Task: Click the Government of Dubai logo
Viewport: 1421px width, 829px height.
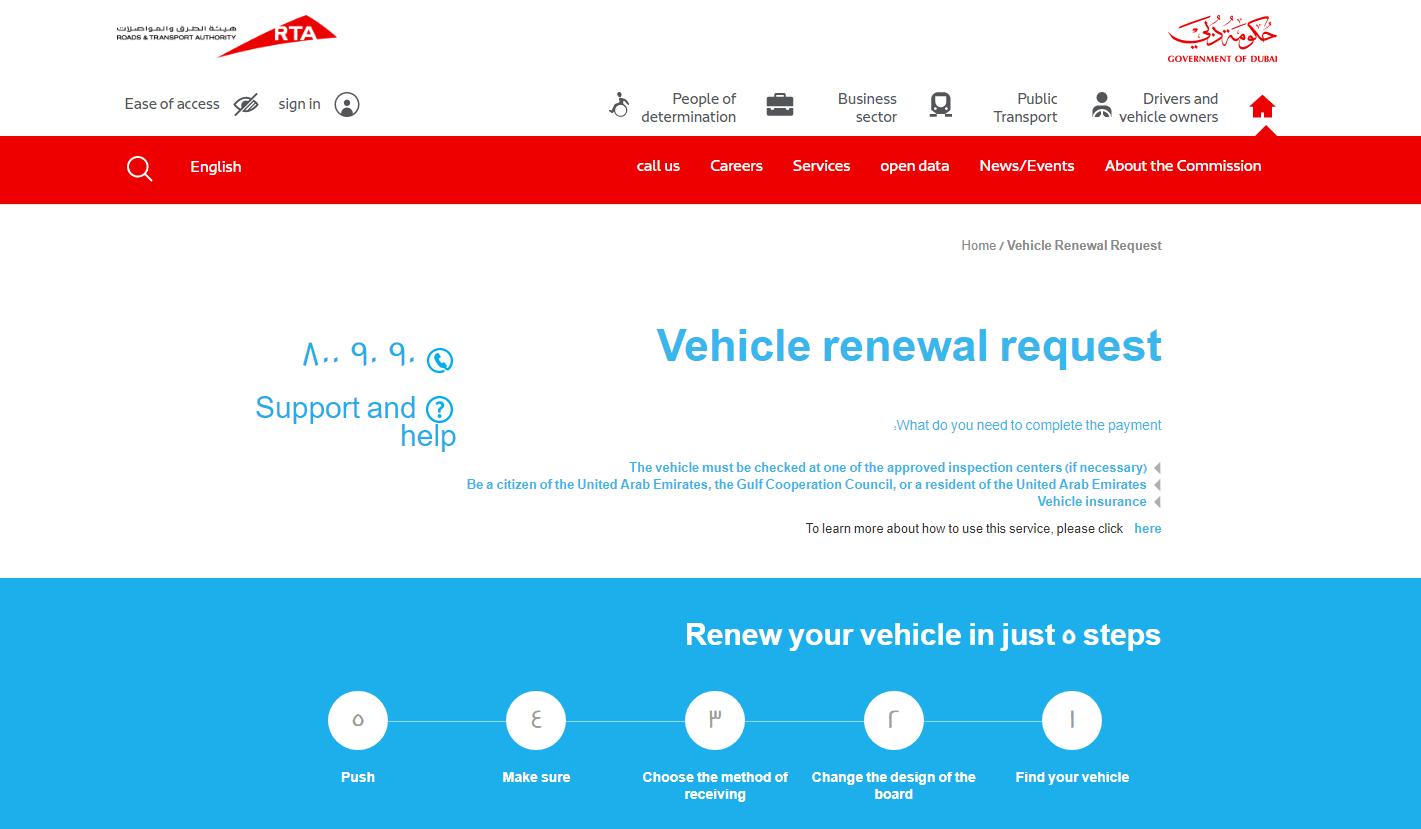Action: click(x=1222, y=40)
